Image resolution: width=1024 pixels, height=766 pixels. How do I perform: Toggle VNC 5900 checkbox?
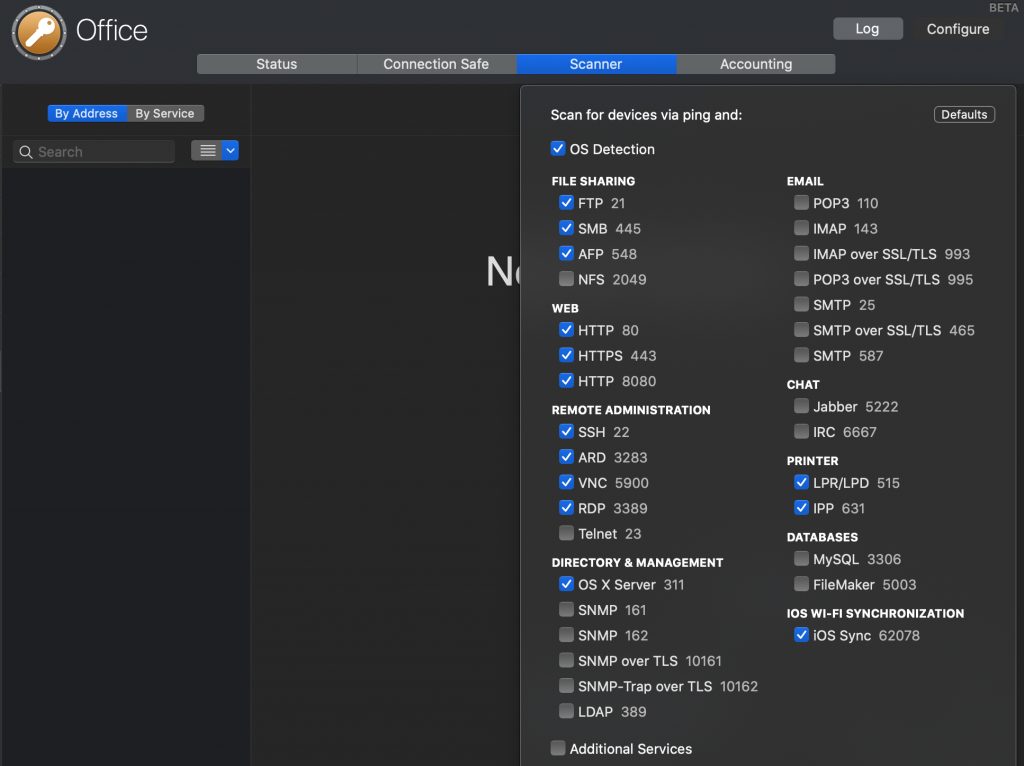(x=566, y=483)
